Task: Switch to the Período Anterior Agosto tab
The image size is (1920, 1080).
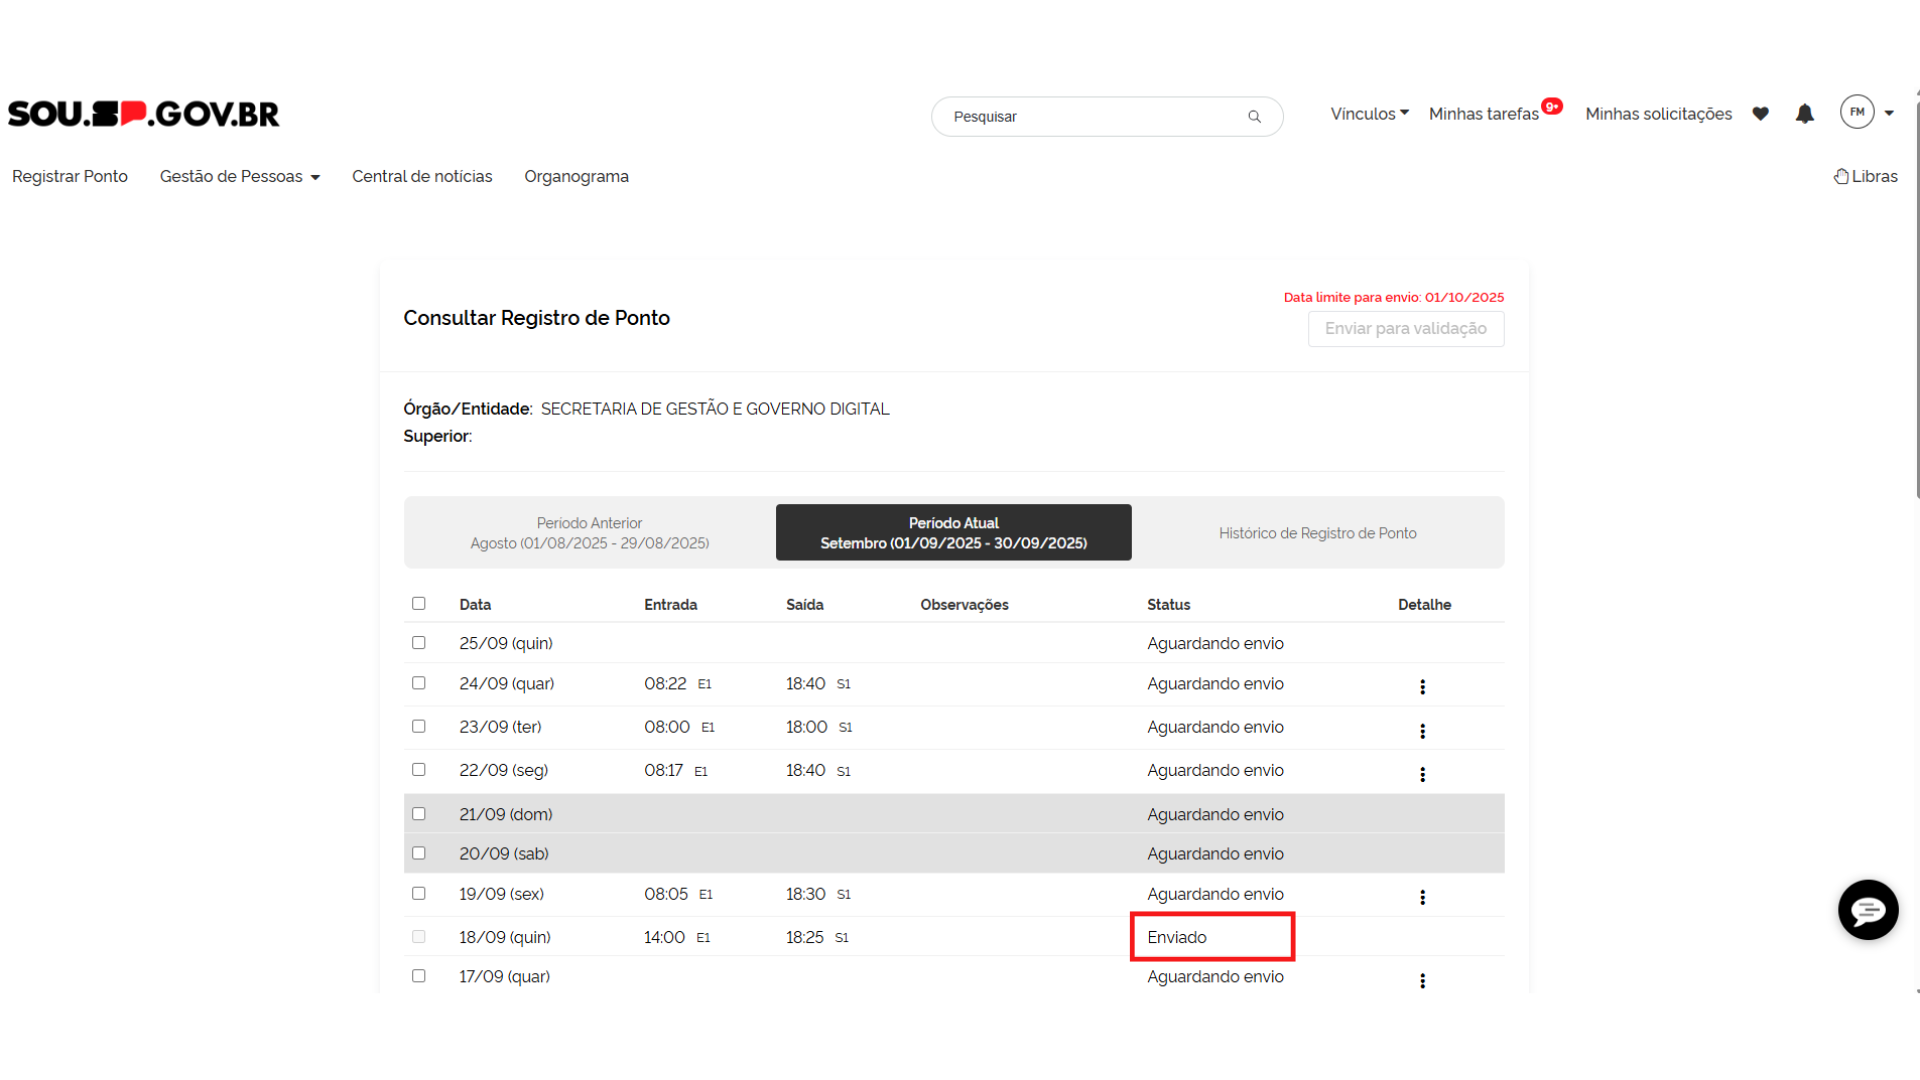Action: pyautogui.click(x=590, y=533)
